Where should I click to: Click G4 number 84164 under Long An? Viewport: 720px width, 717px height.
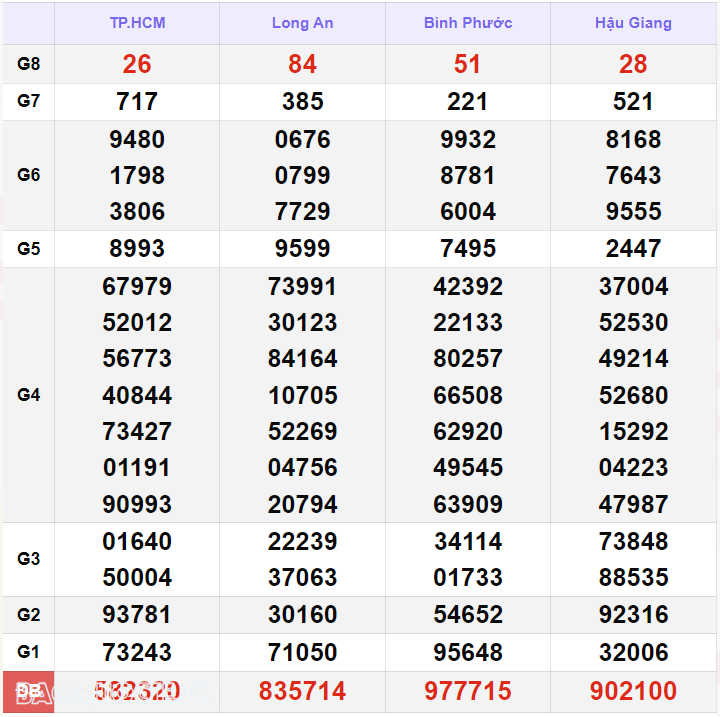(302, 358)
